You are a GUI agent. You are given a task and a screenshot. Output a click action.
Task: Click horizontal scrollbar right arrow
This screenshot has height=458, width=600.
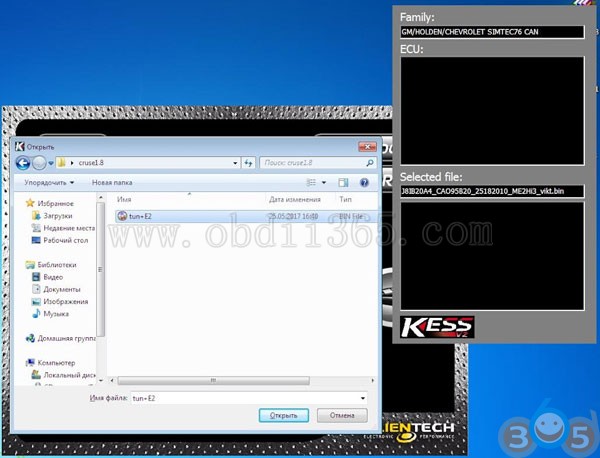pos(373,380)
